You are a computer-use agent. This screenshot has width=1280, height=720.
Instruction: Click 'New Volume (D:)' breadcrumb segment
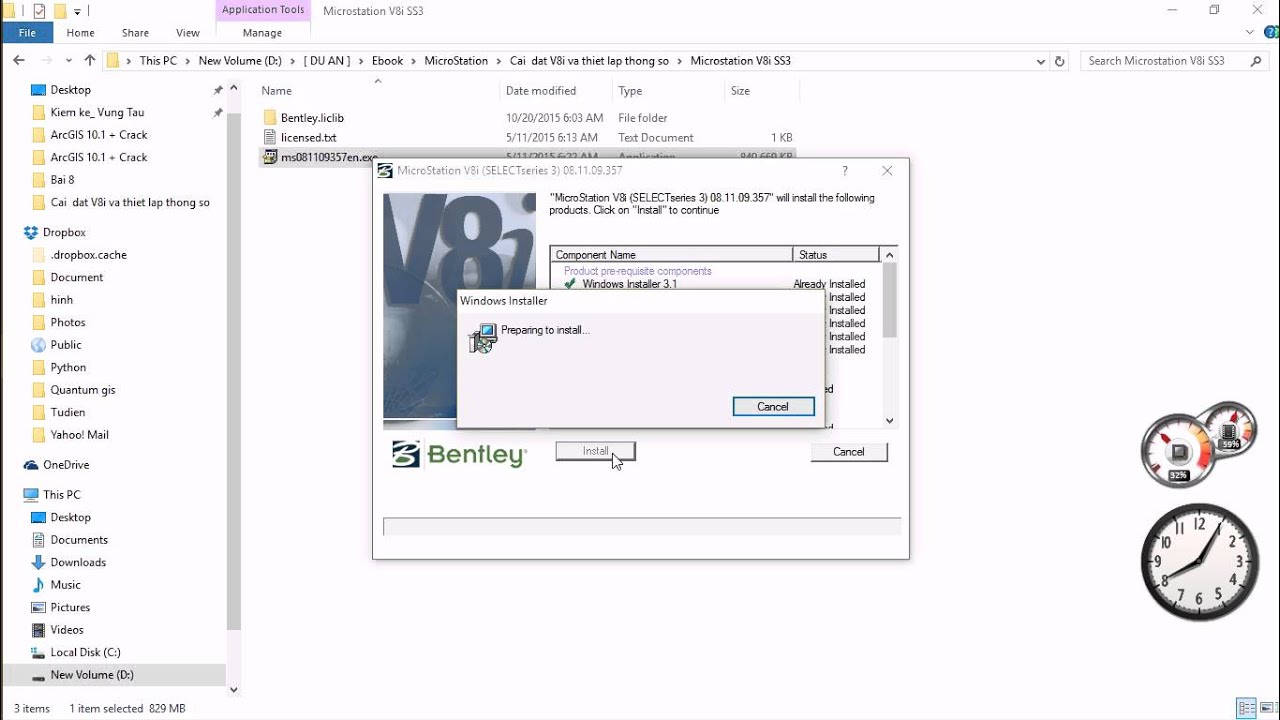tap(240, 61)
